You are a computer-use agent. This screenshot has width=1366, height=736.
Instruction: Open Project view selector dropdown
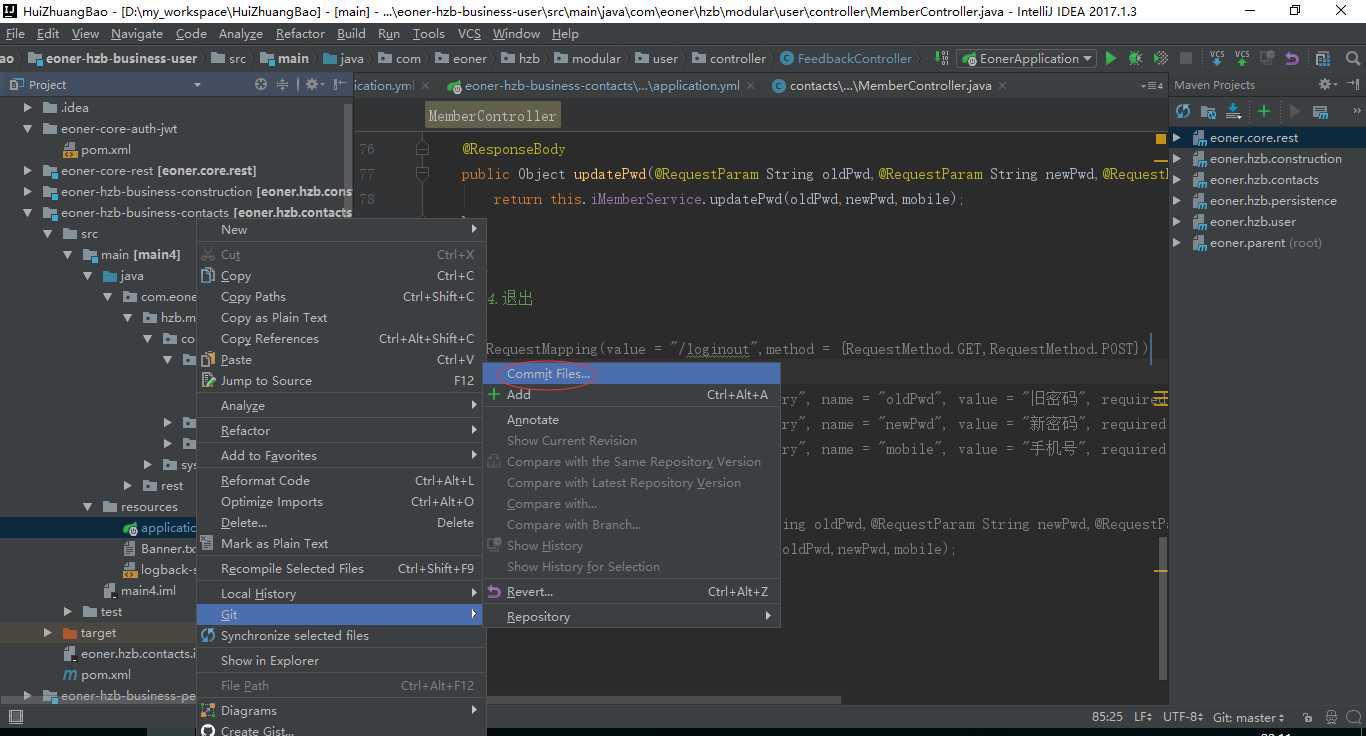point(197,85)
